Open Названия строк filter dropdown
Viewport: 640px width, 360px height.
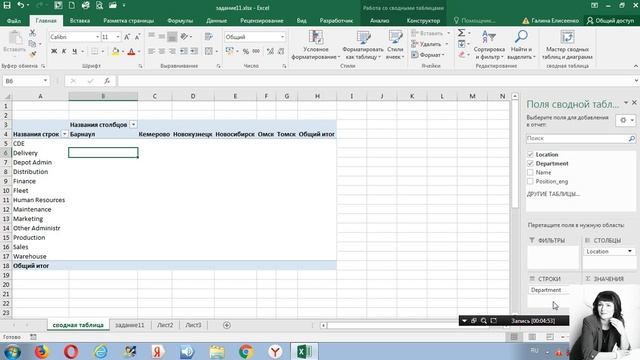pyautogui.click(x=64, y=134)
